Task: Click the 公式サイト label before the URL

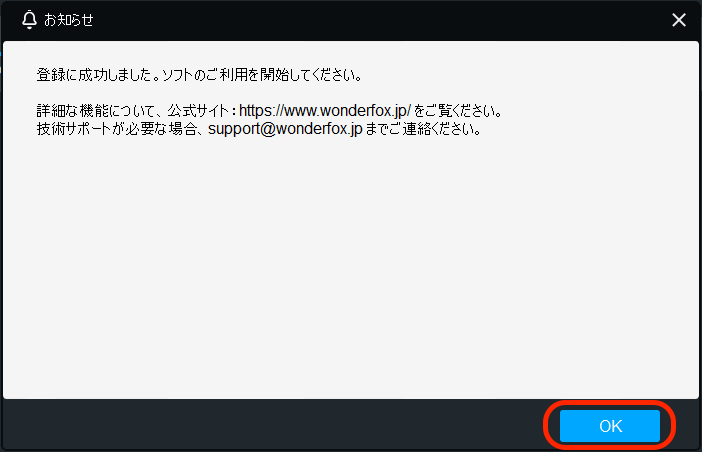Action: [x=198, y=111]
